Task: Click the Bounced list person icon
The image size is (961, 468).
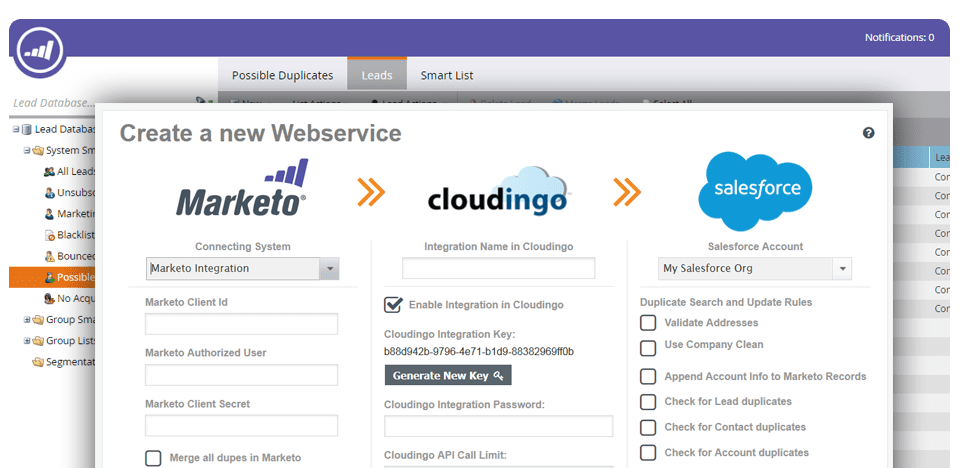Action: [x=50, y=256]
